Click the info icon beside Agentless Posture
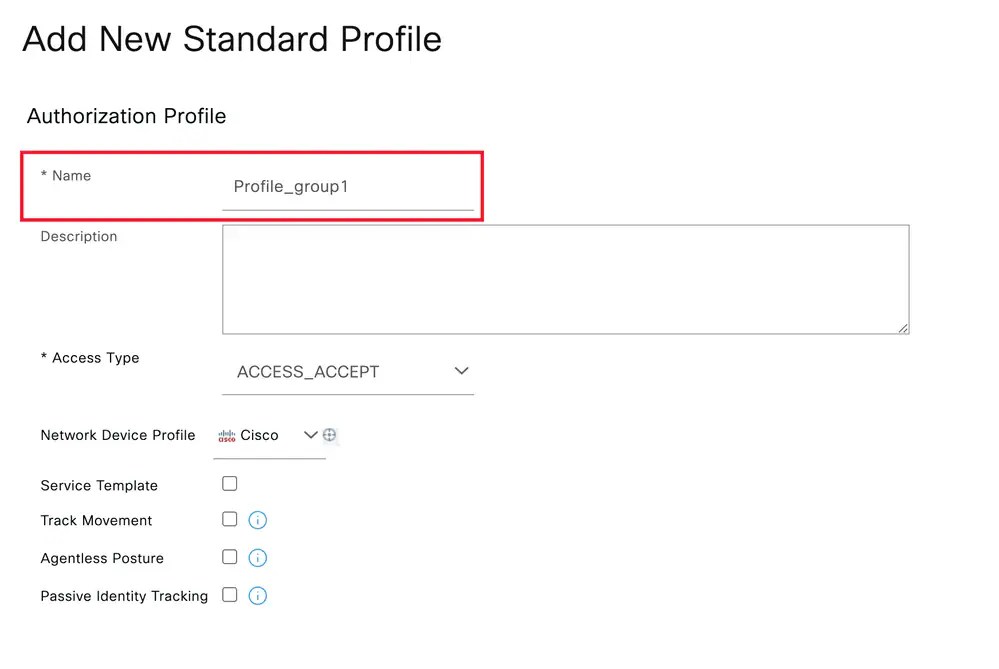 (x=257, y=558)
